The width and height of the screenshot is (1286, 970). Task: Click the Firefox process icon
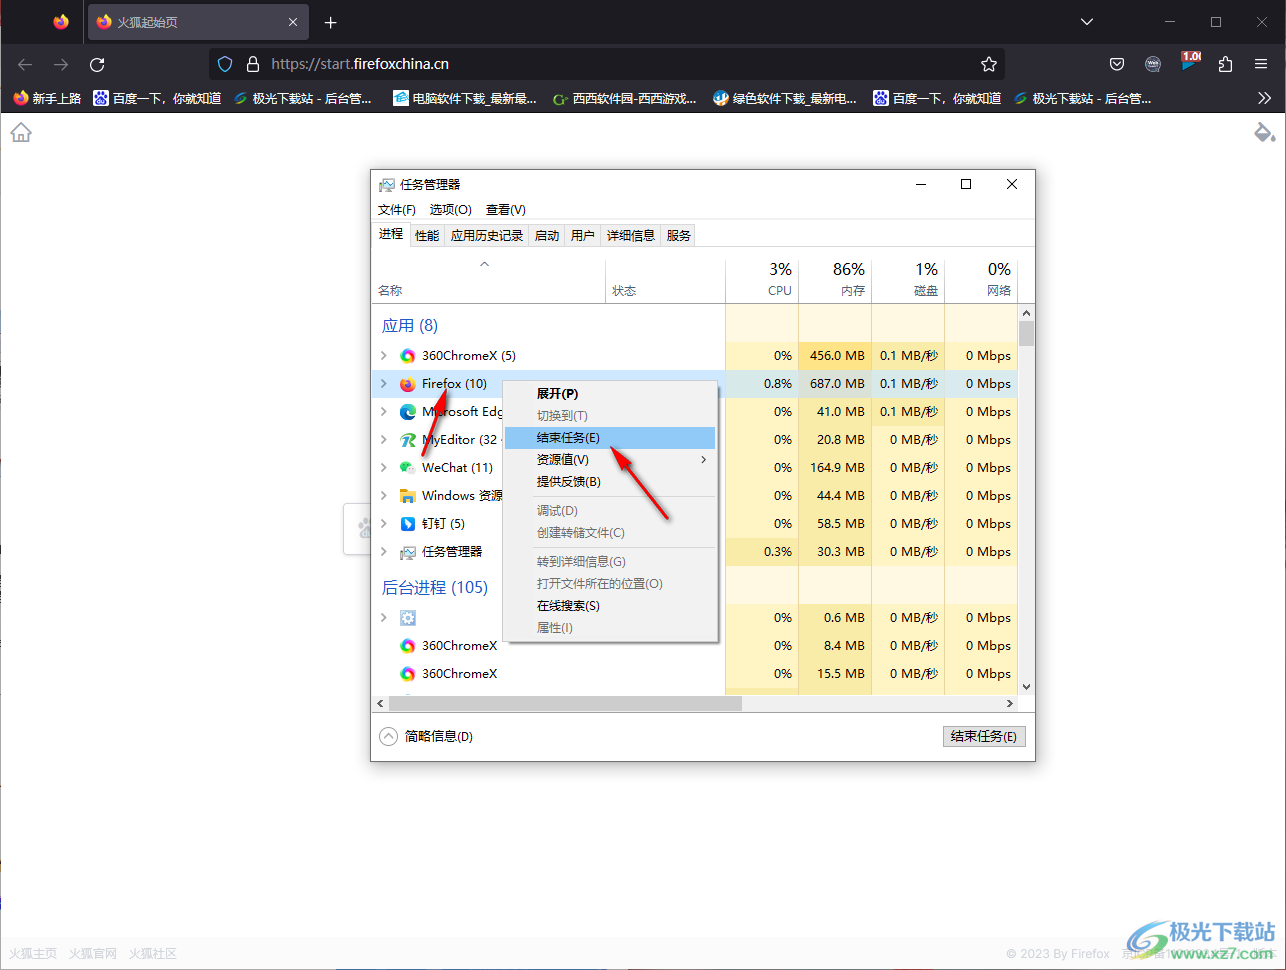coord(408,384)
